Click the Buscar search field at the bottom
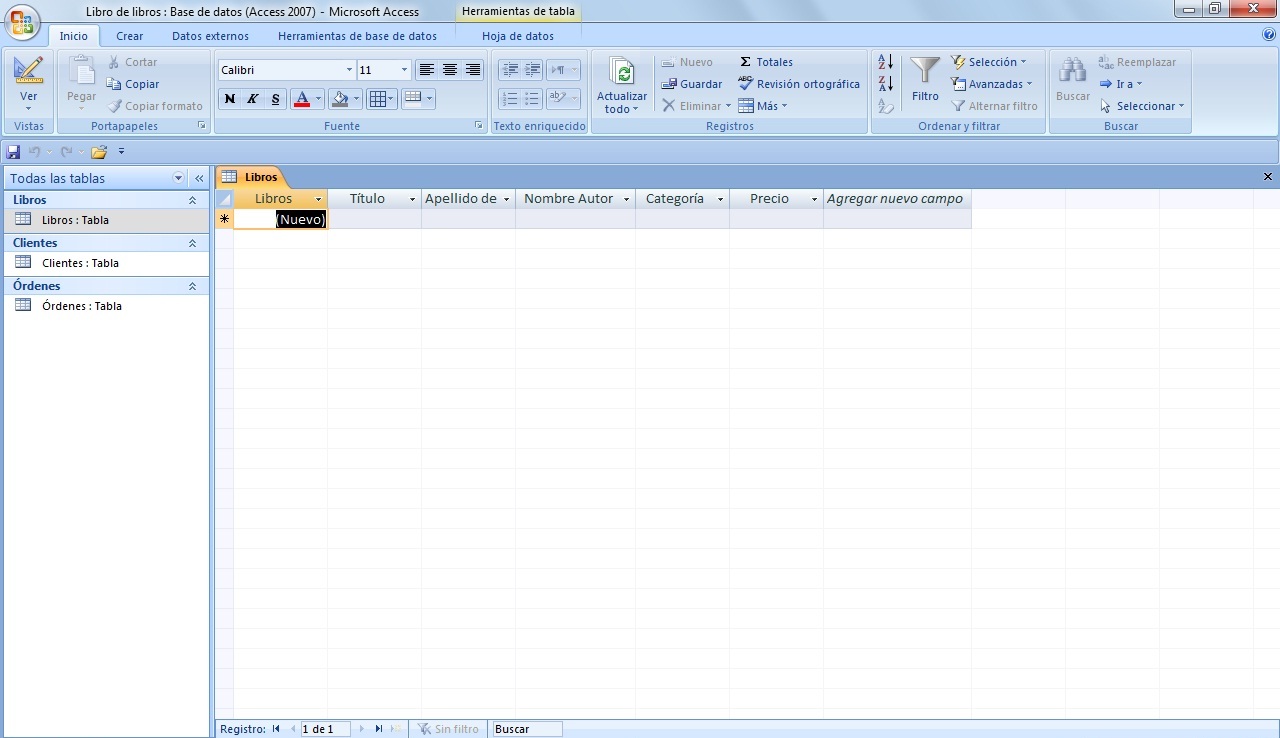Screen dimensions: 1280x738 [x=525, y=728]
